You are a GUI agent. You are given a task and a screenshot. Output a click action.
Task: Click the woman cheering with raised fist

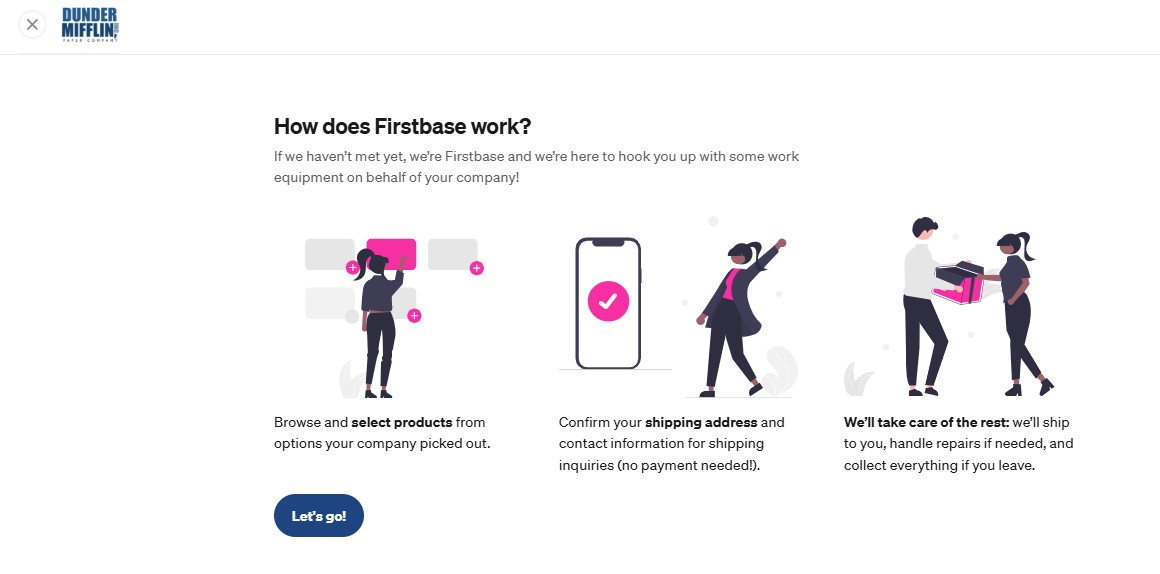pyautogui.click(x=737, y=318)
